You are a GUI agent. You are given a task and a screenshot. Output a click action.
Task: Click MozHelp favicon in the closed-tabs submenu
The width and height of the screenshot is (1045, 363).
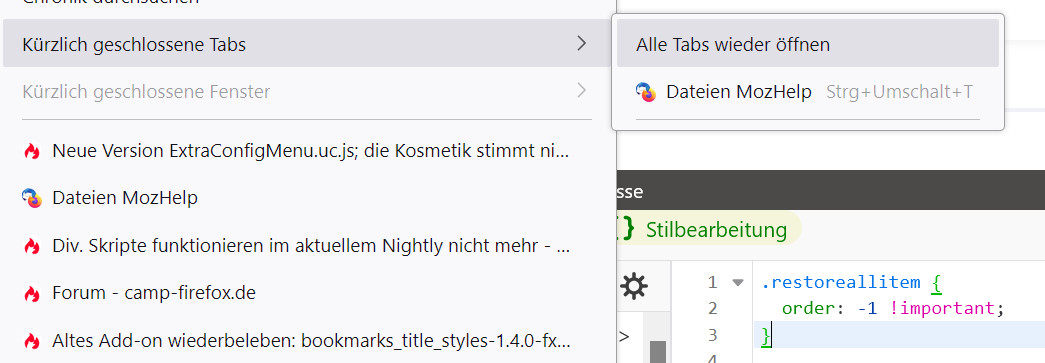pyautogui.click(x=646, y=92)
